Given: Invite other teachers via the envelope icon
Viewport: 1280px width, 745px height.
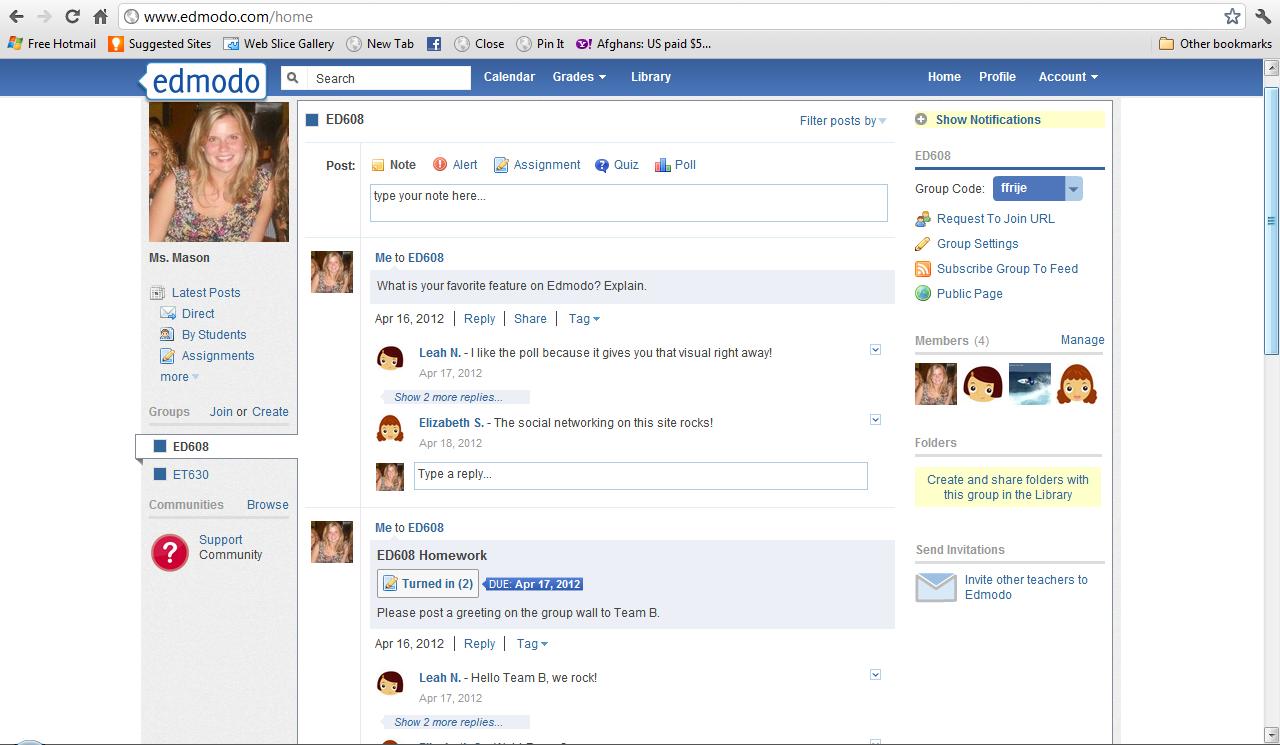Looking at the screenshot, I should (935, 588).
